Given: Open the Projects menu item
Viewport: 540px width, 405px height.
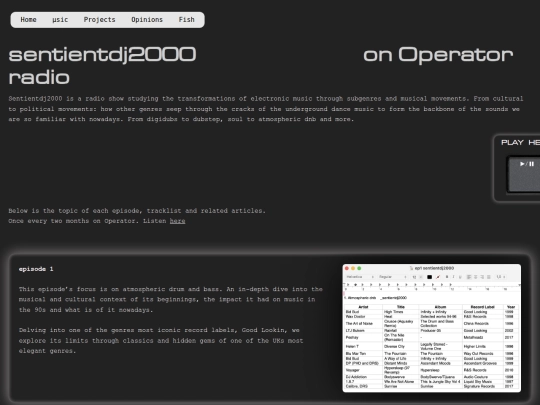Looking at the screenshot, I should coord(99,20).
